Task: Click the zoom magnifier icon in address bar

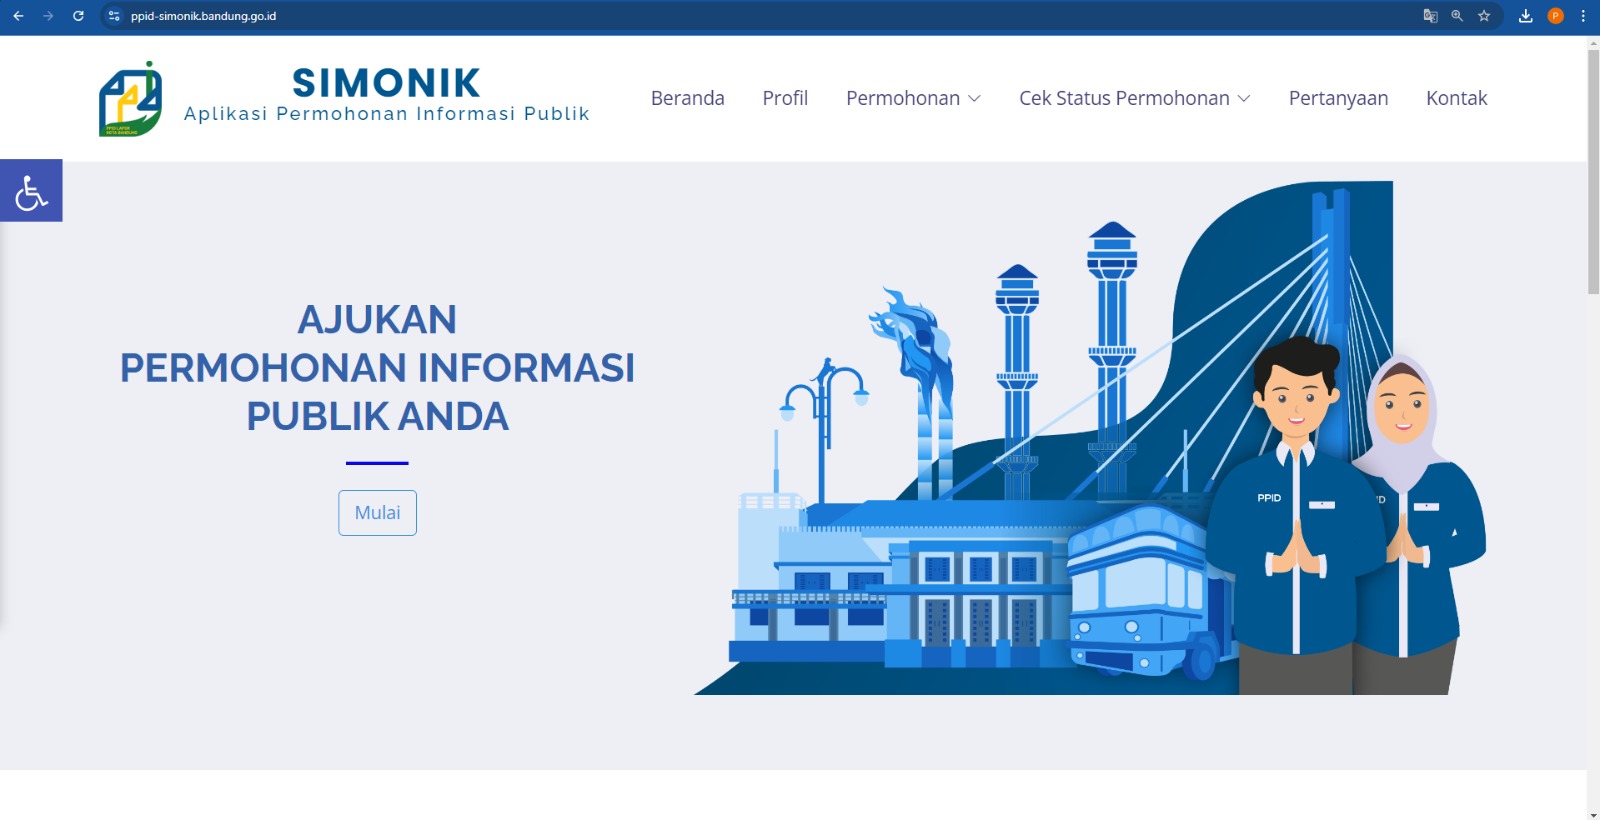Action: click(1457, 16)
